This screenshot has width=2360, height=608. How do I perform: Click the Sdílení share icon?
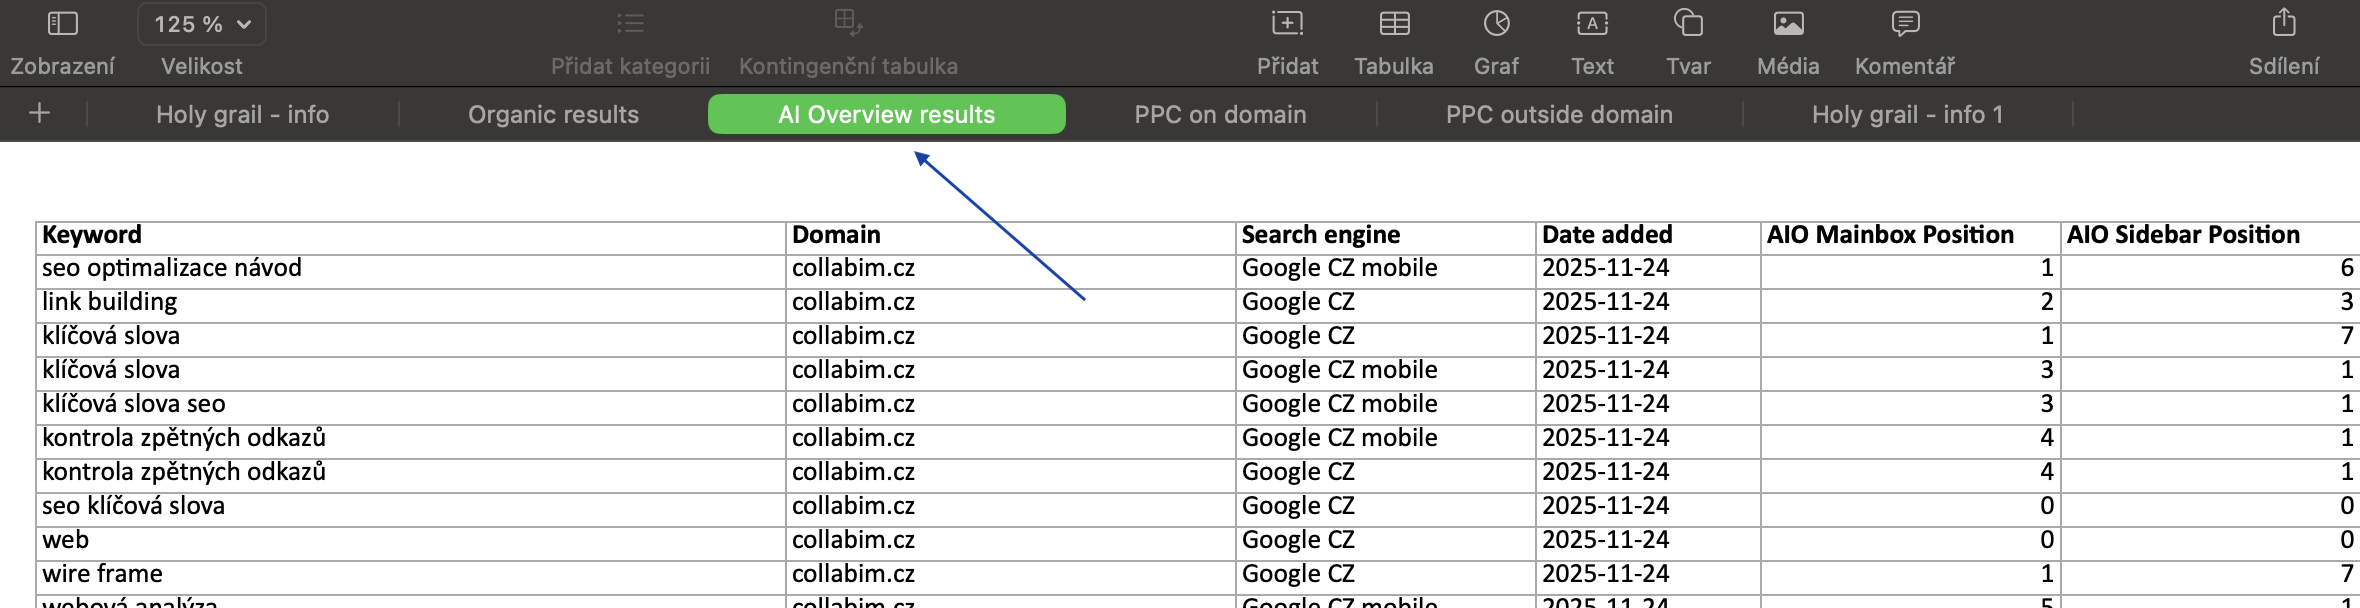[x=2283, y=24]
